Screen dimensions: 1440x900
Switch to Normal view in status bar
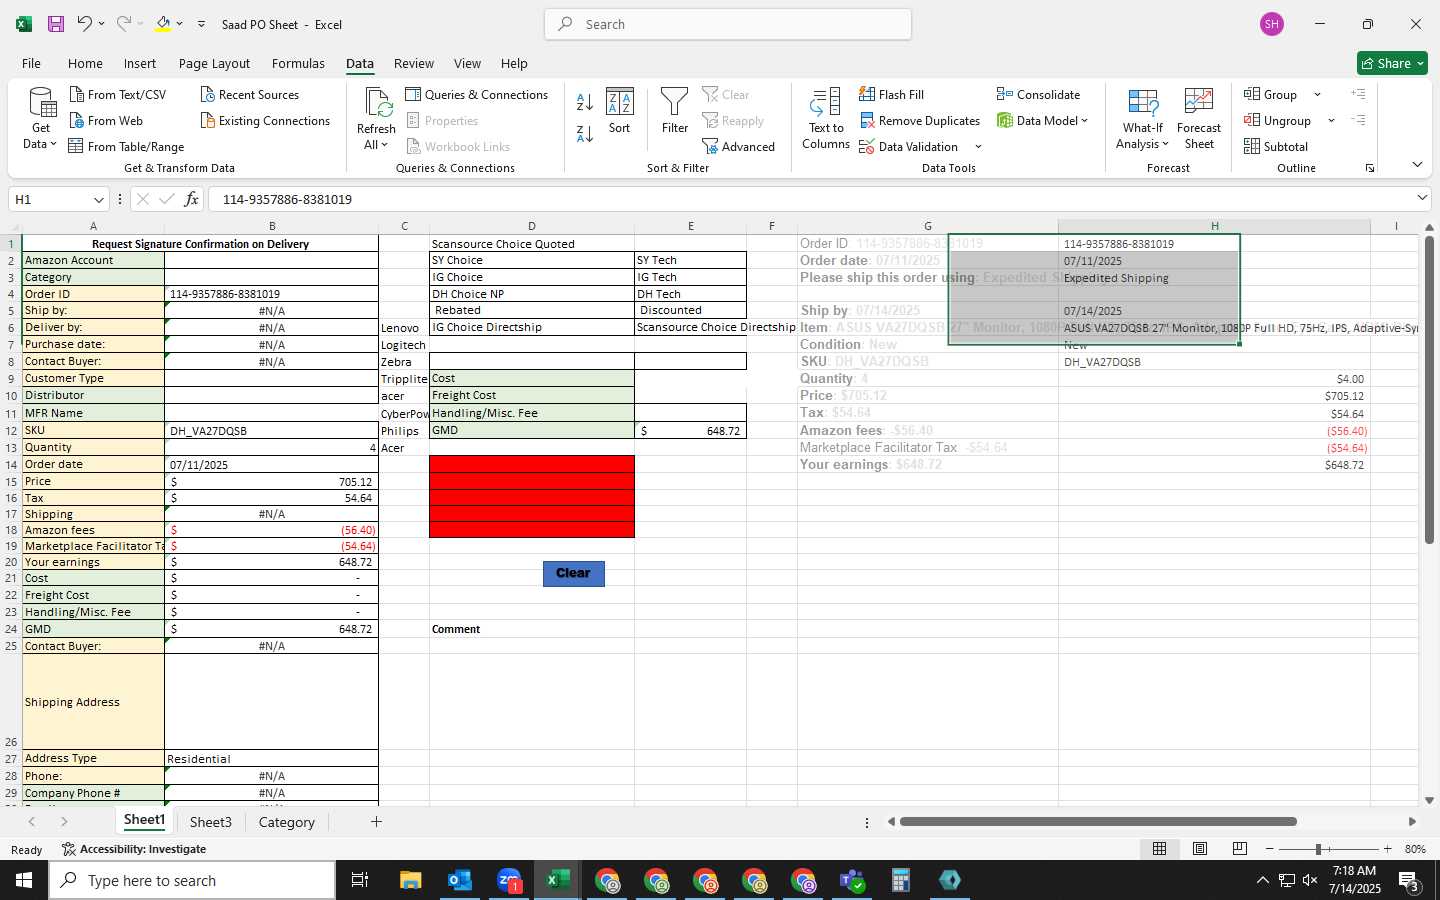click(1159, 848)
